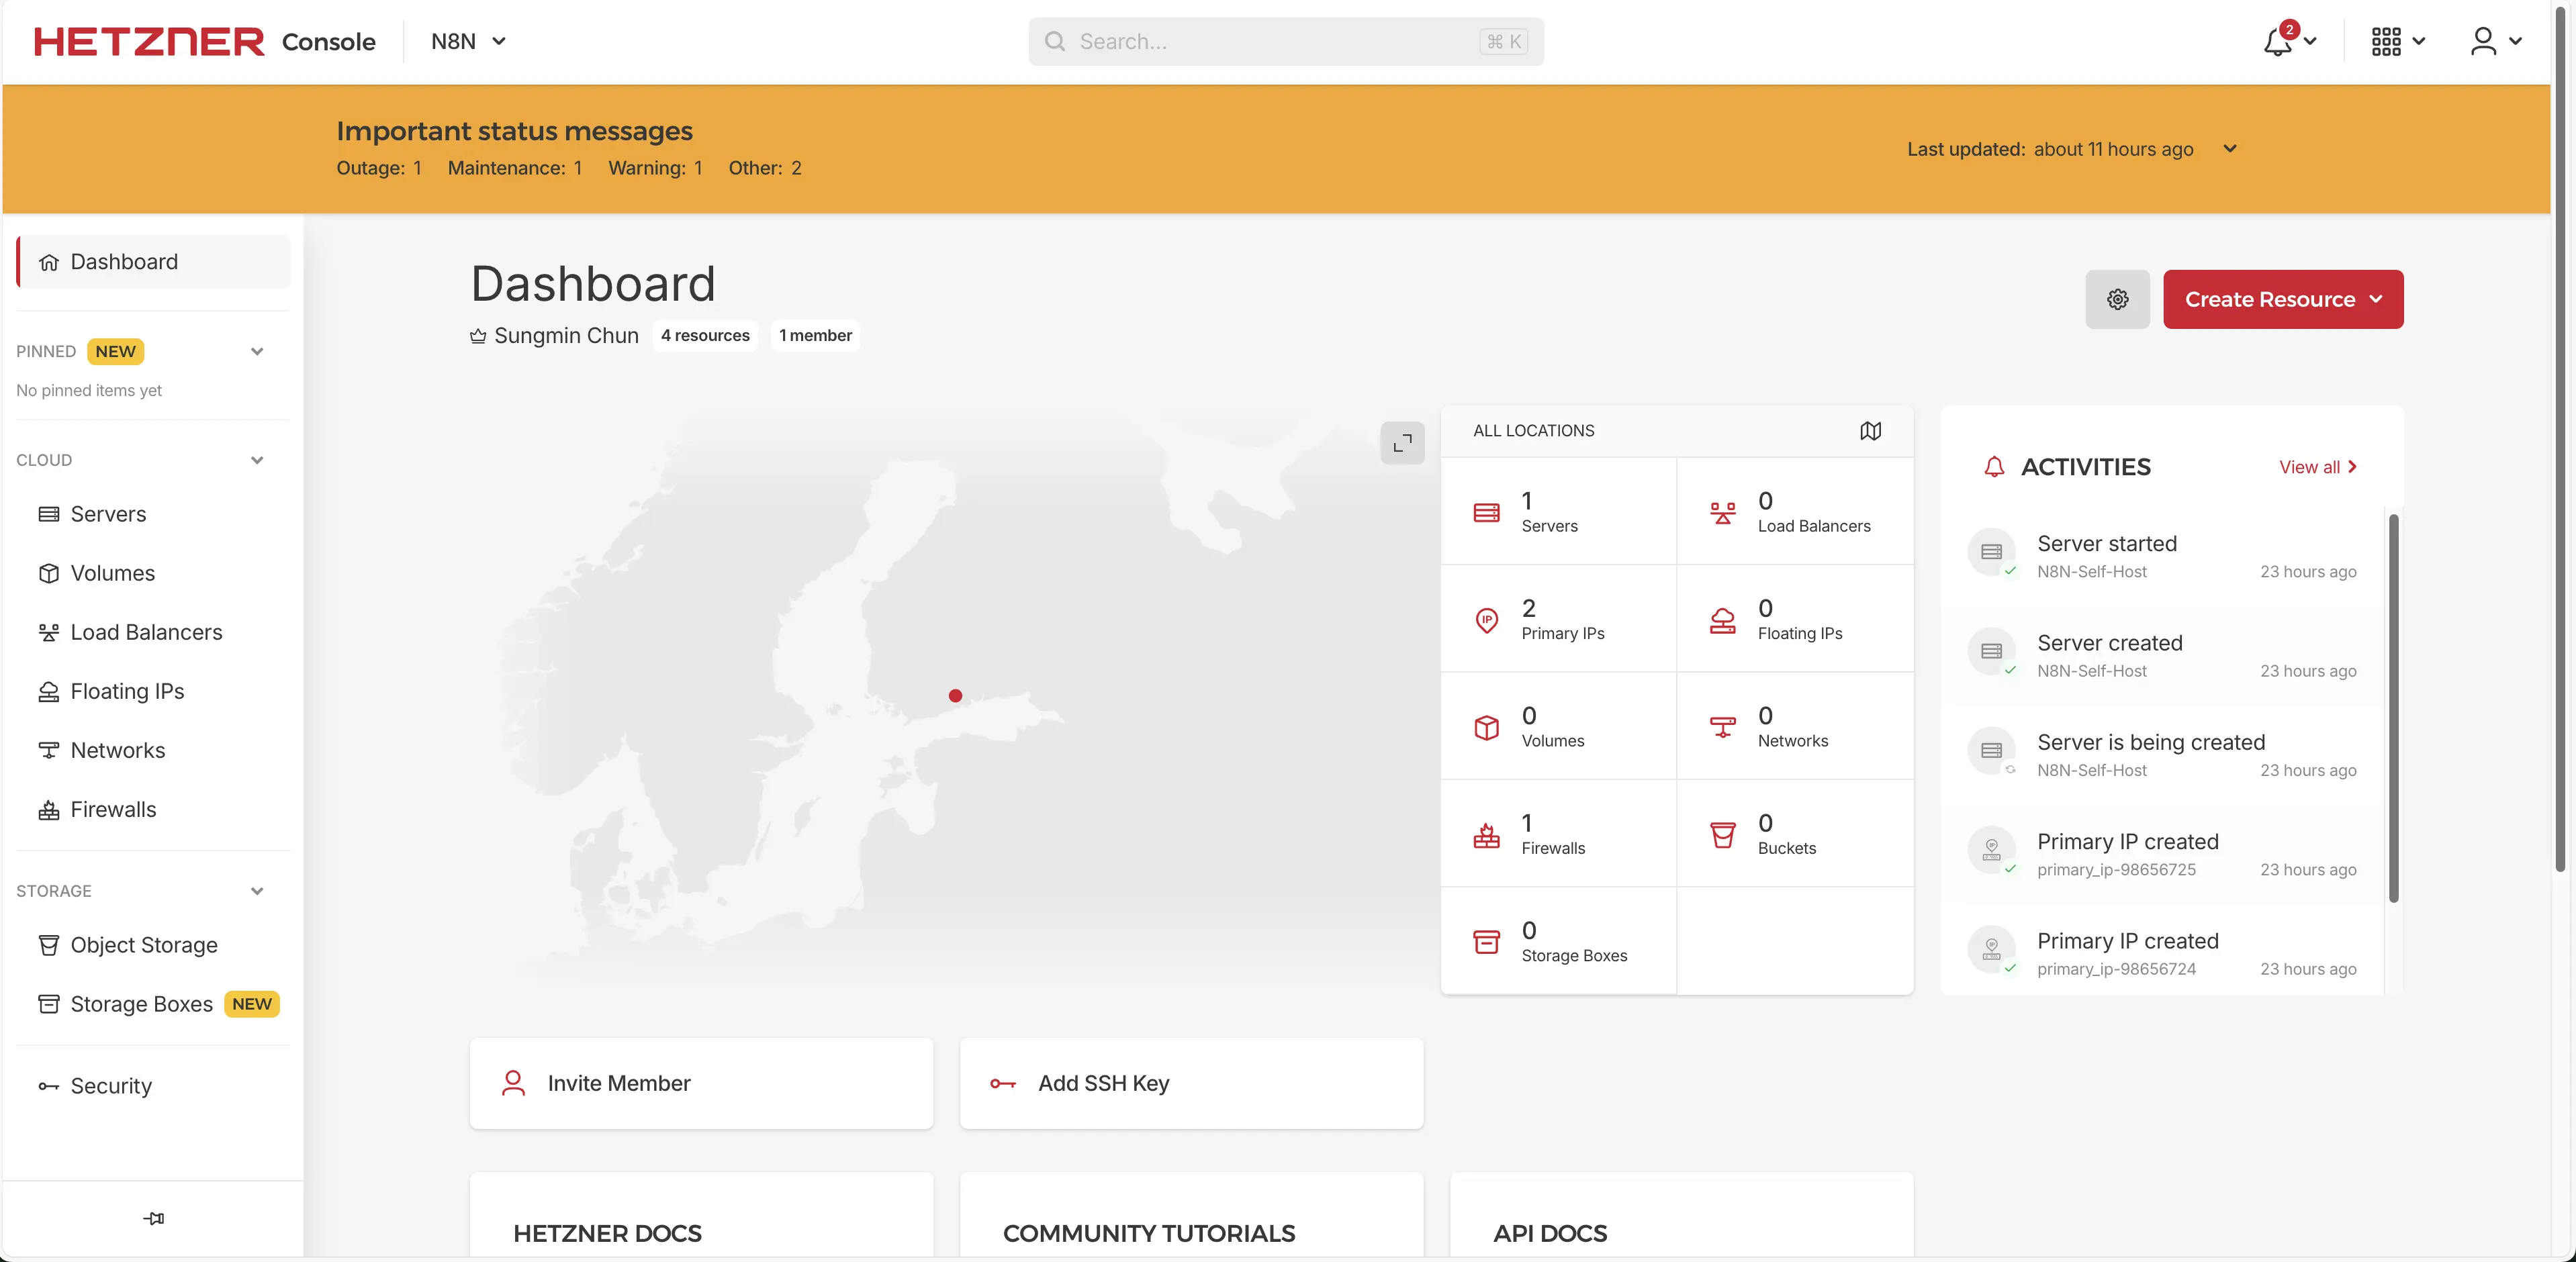The height and width of the screenshot is (1262, 2576).
Task: Open the apps grid menu icon
Action: coord(2385,42)
